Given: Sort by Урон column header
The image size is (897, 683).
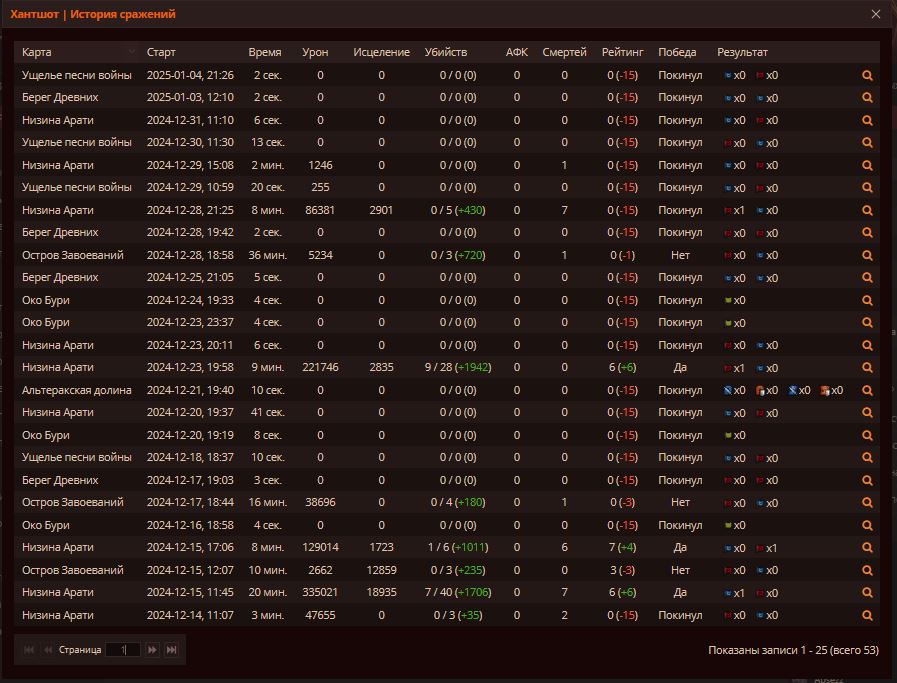Looking at the screenshot, I should pyautogui.click(x=315, y=52).
